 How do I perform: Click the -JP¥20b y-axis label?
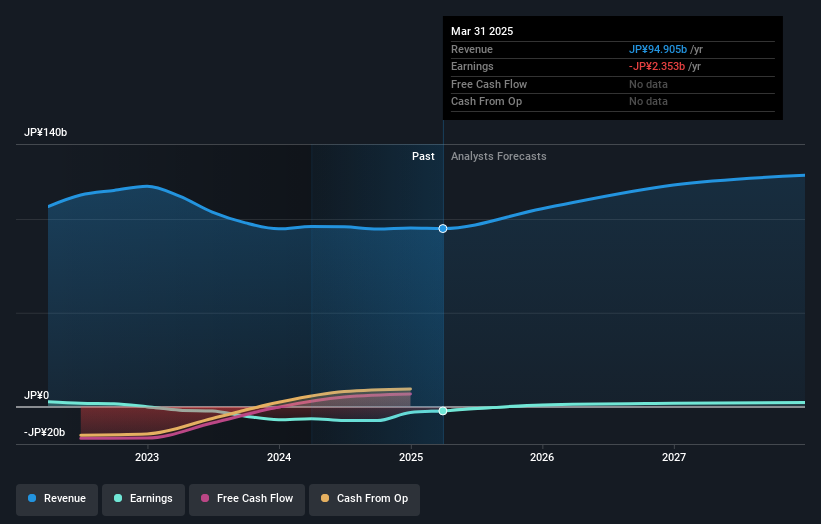tap(45, 432)
